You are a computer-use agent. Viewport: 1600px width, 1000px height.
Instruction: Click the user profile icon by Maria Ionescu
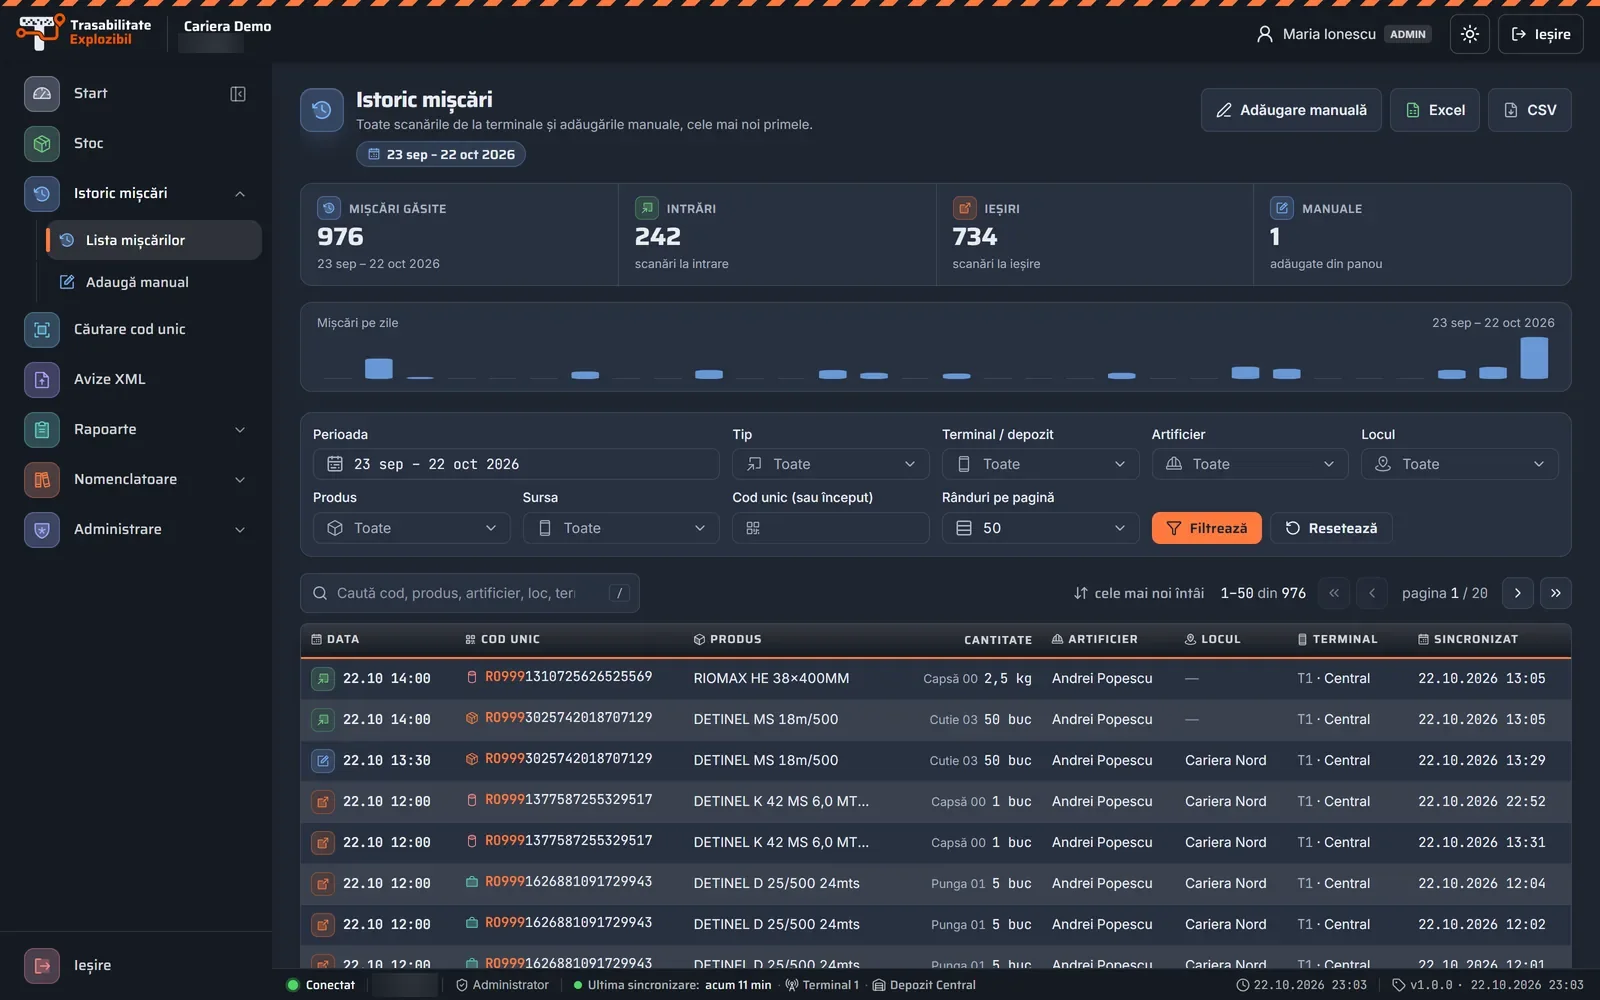pyautogui.click(x=1265, y=34)
